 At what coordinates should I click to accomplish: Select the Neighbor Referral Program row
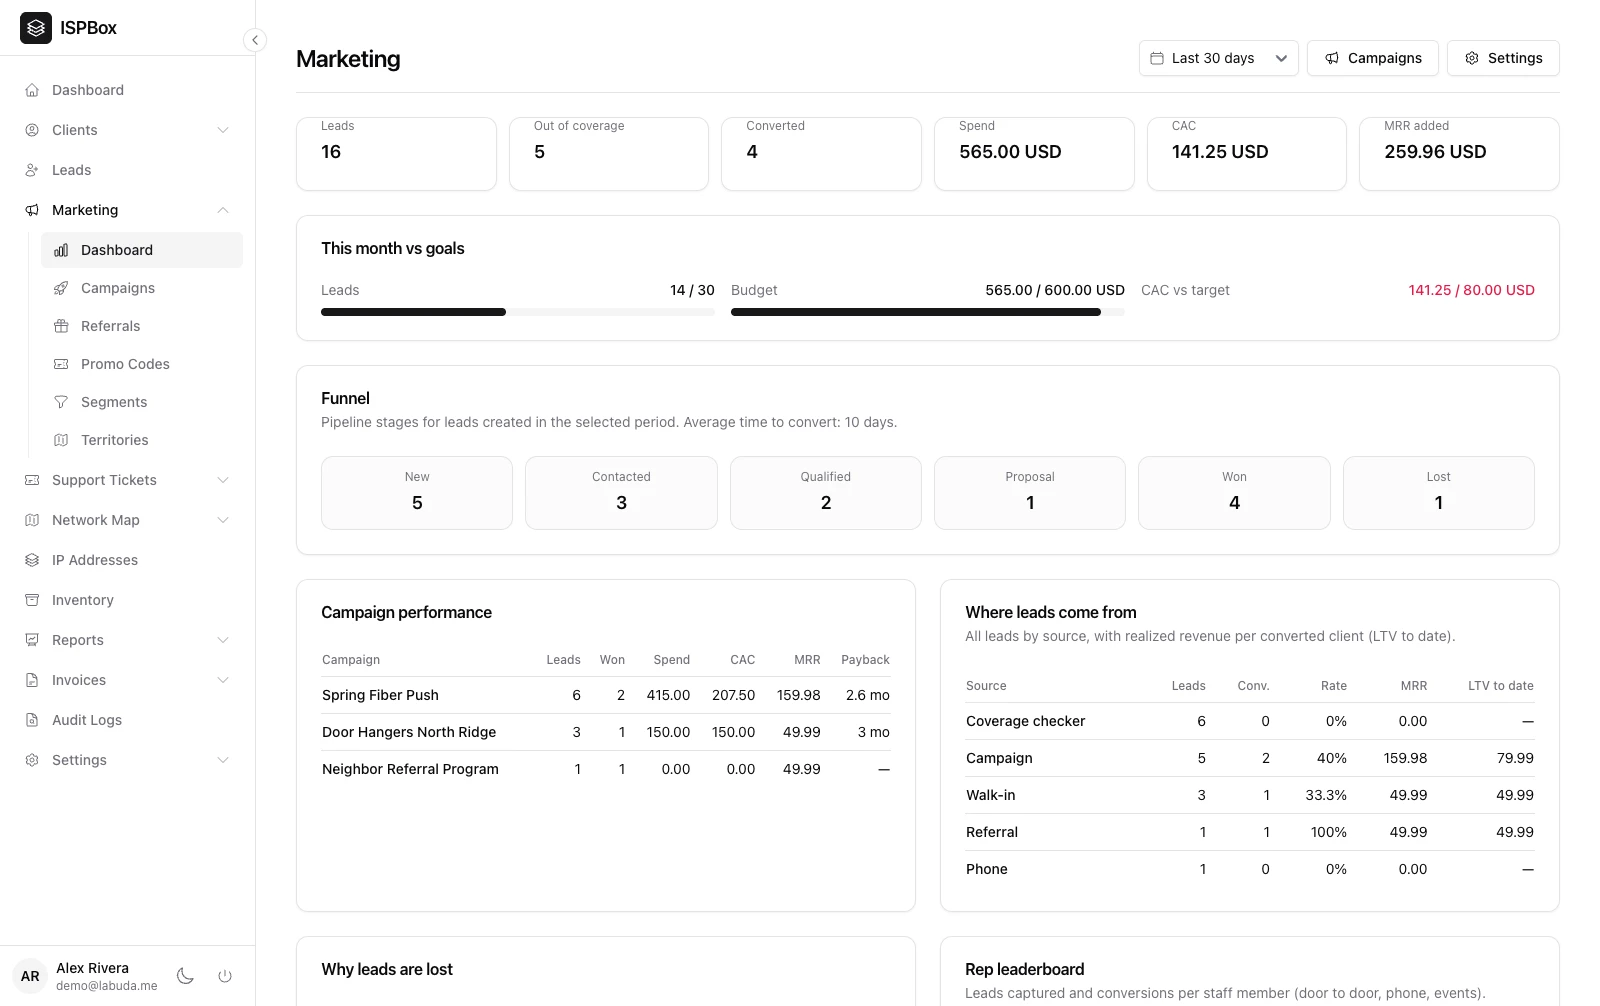point(606,769)
